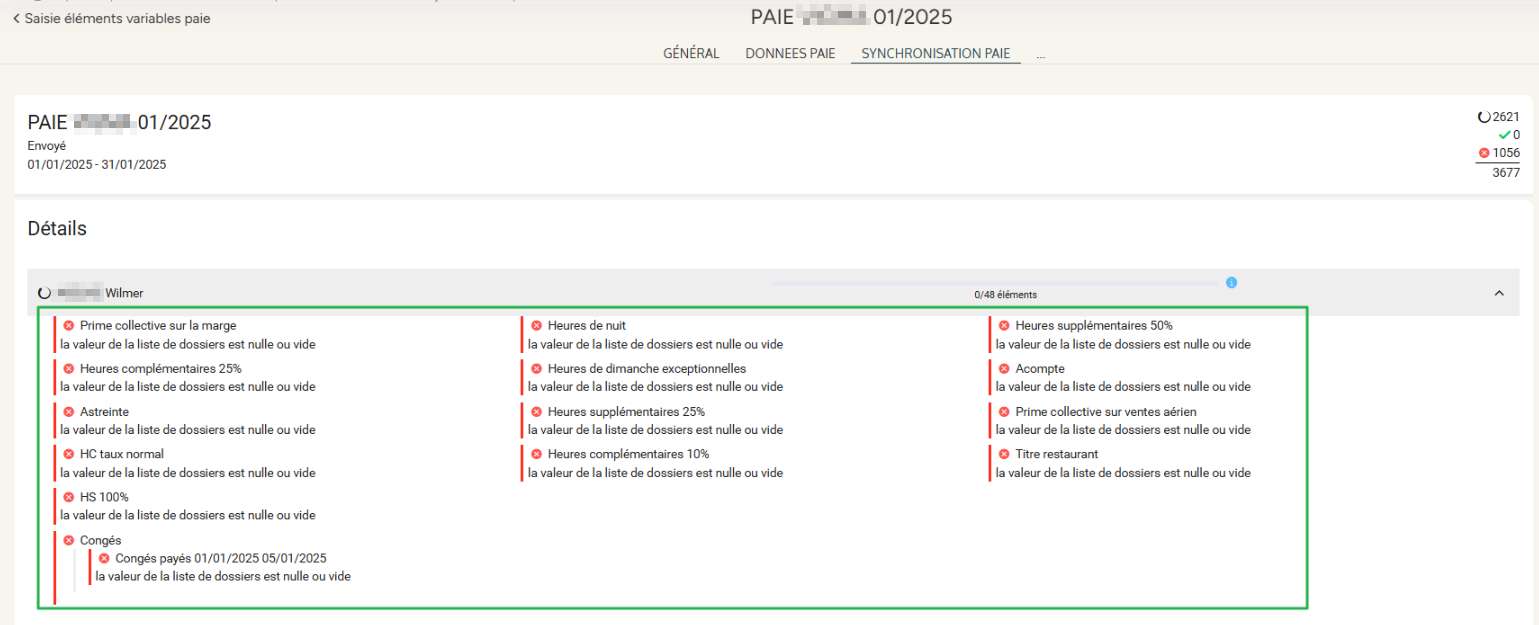
Task: Click the error icon next to Acompte
Action: (x=1004, y=369)
